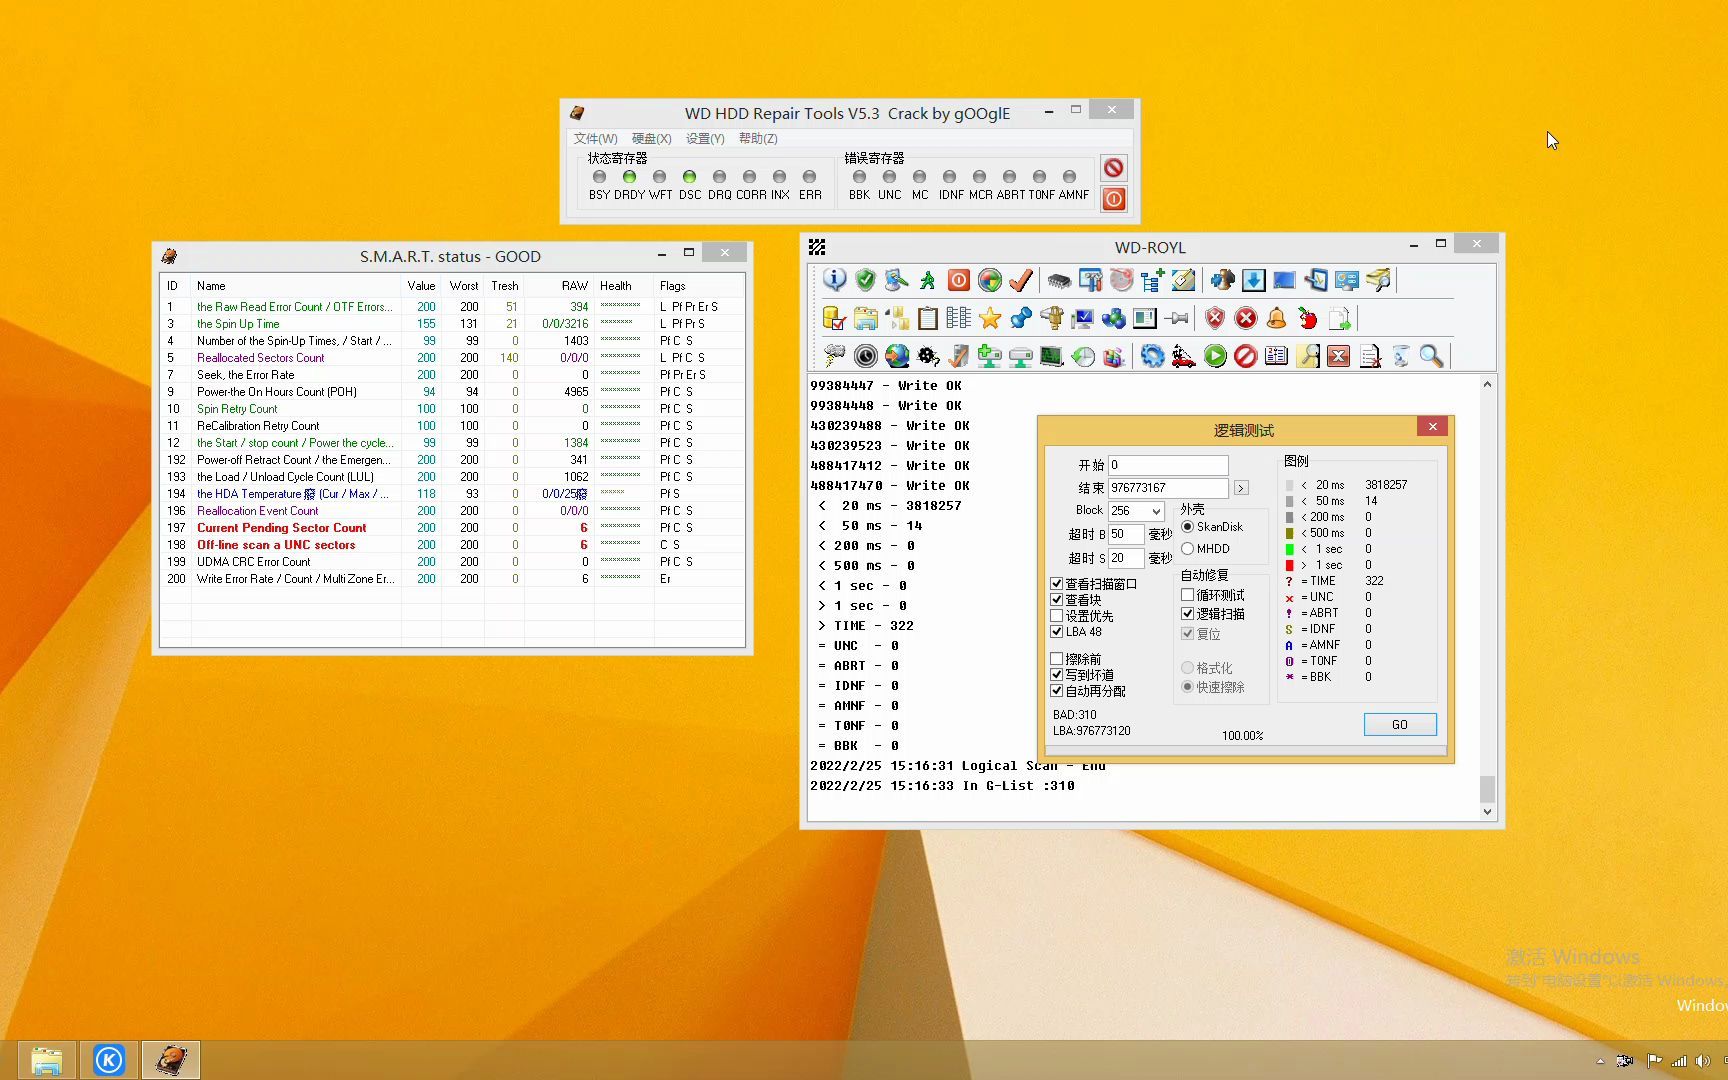
Task: Click the green shield checkmark icon
Action: (x=866, y=280)
